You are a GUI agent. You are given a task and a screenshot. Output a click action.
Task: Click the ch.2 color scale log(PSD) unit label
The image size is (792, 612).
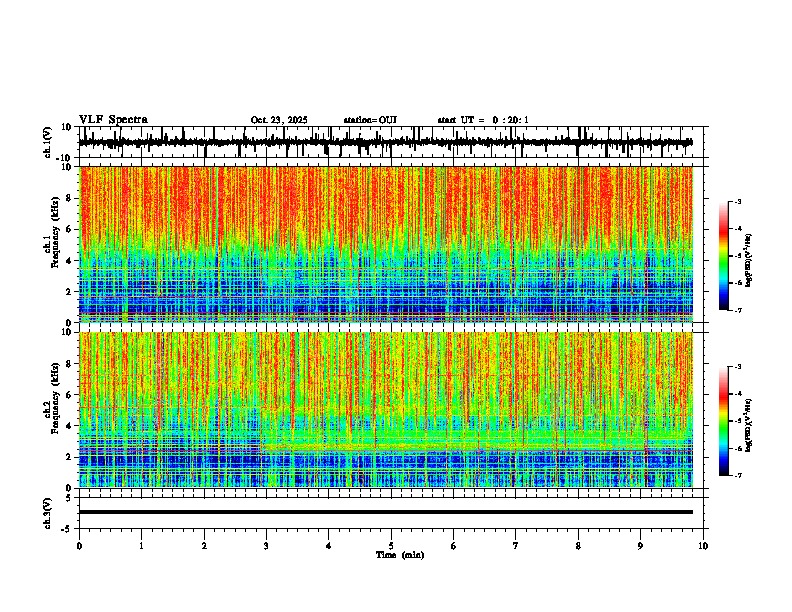(x=749, y=426)
